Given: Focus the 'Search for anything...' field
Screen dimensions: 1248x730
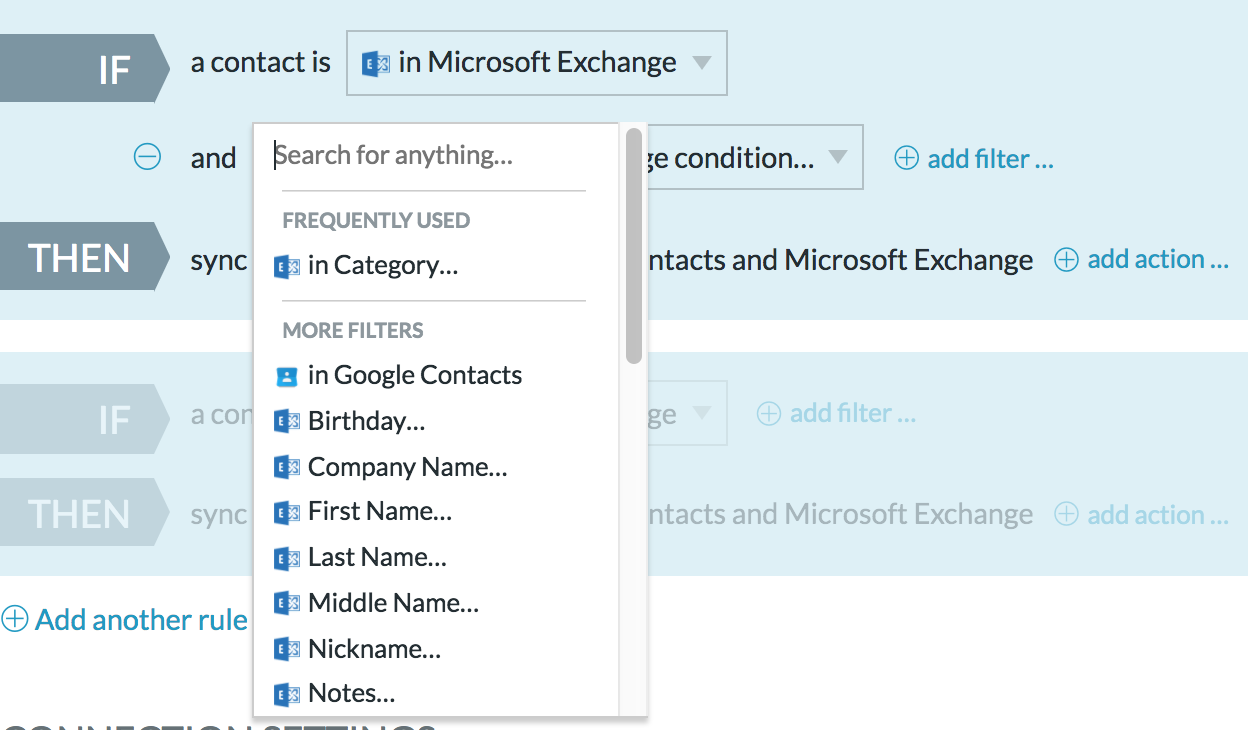Looking at the screenshot, I should (430, 155).
